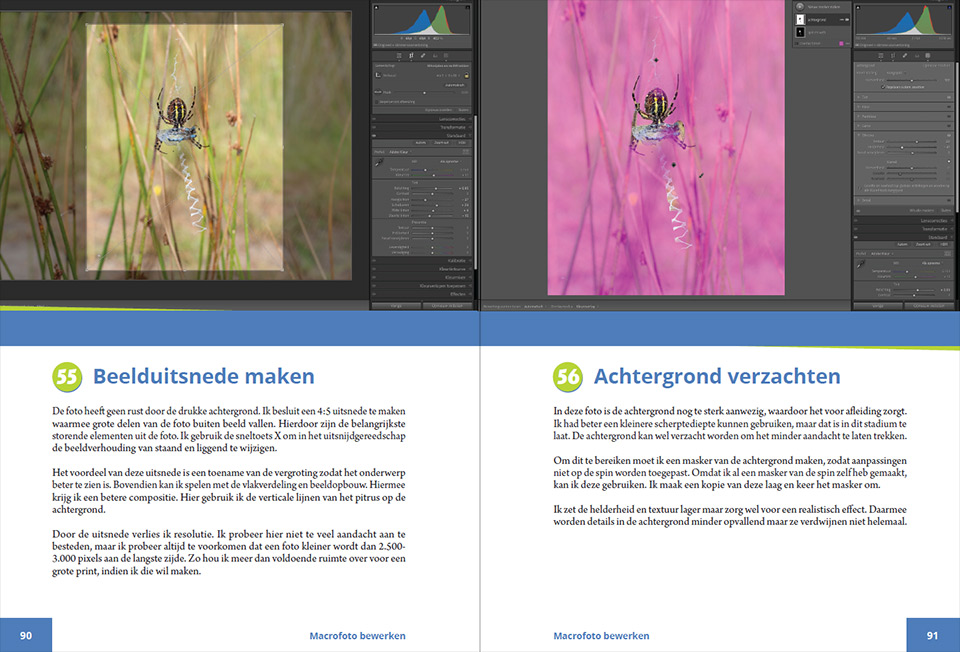The image size is (960, 652).
Task: Click the Zwart-wit button in the left screenshot
Action: click(442, 143)
